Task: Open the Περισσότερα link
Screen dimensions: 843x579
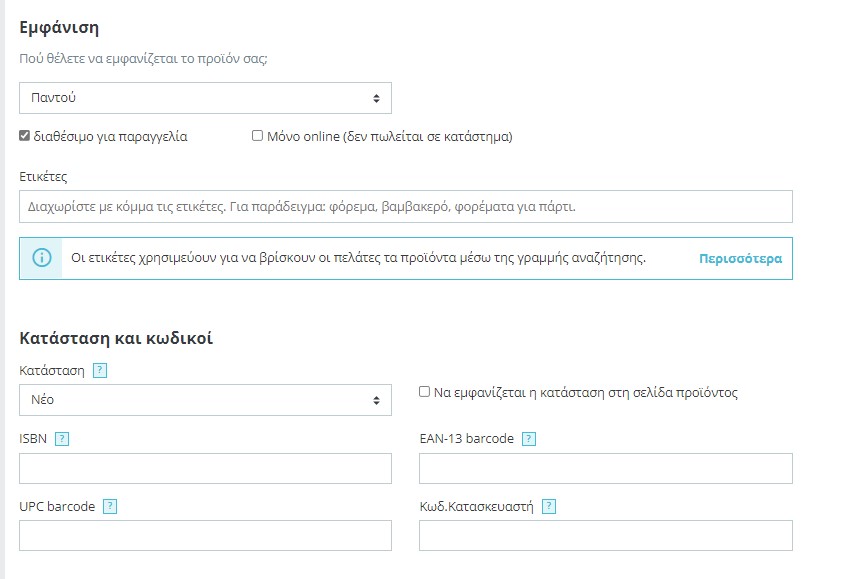Action: click(740, 258)
